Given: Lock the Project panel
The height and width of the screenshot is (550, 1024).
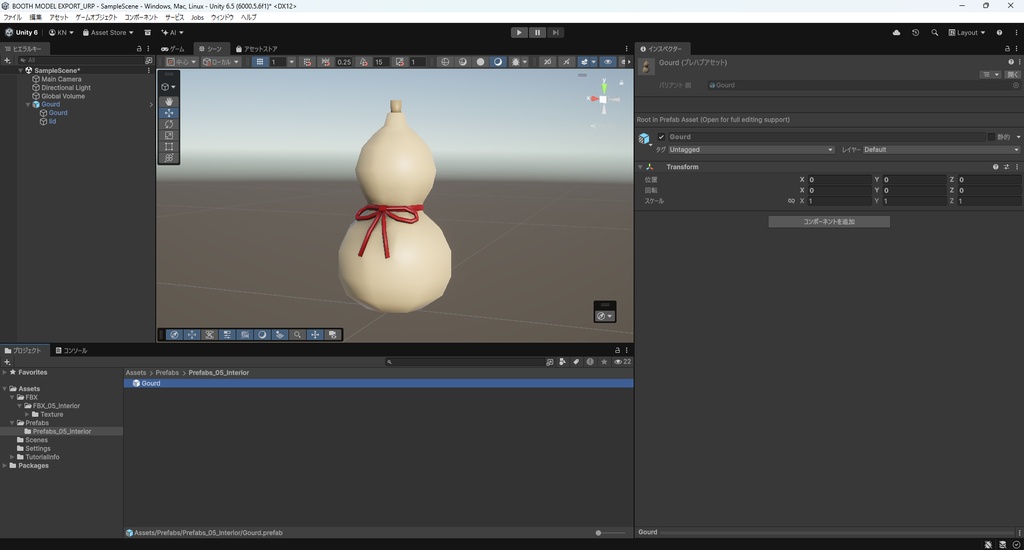Looking at the screenshot, I should (617, 351).
